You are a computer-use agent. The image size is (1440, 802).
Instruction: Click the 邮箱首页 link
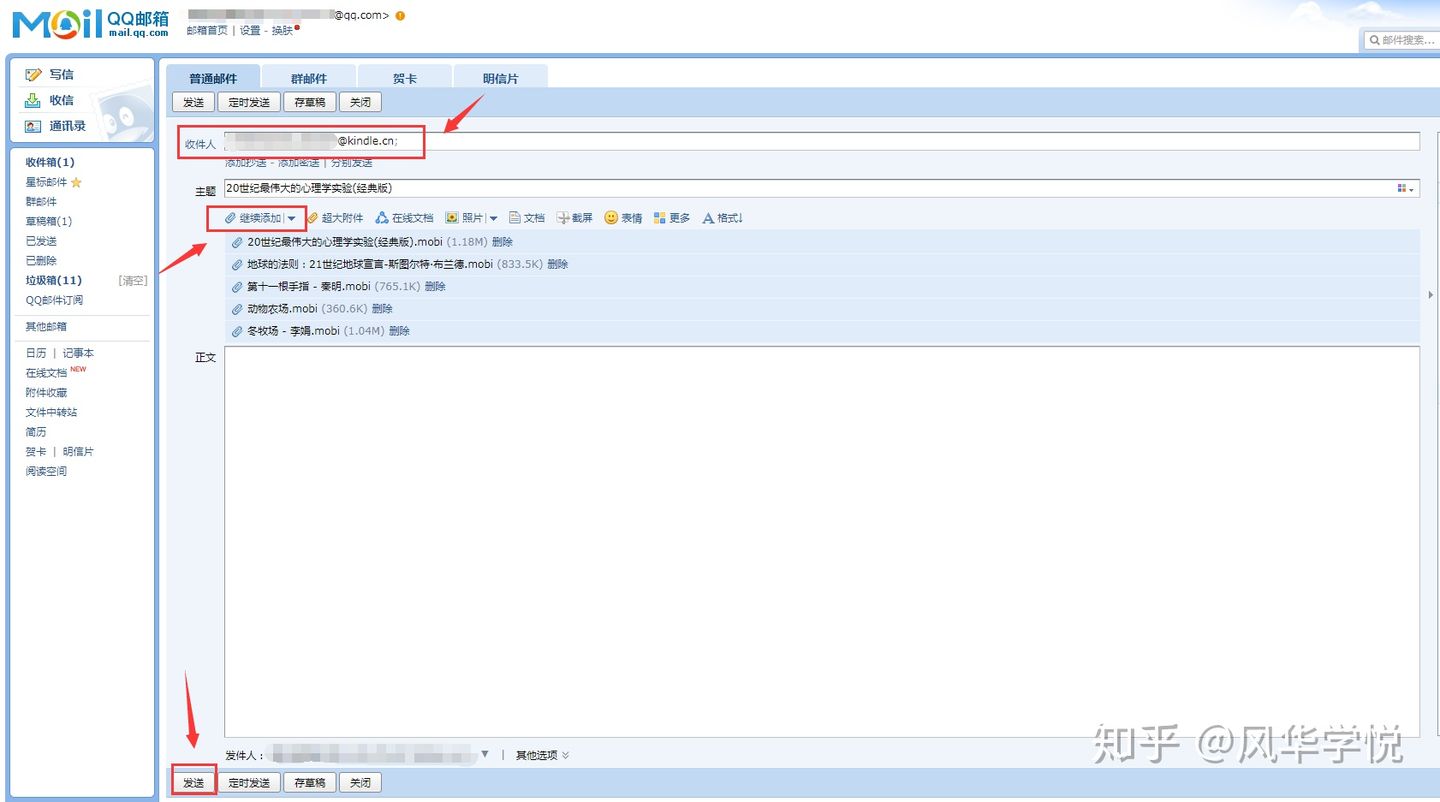207,30
